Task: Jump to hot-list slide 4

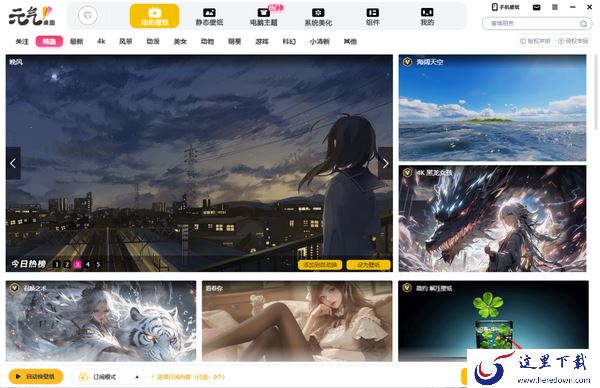Action: 88,264
